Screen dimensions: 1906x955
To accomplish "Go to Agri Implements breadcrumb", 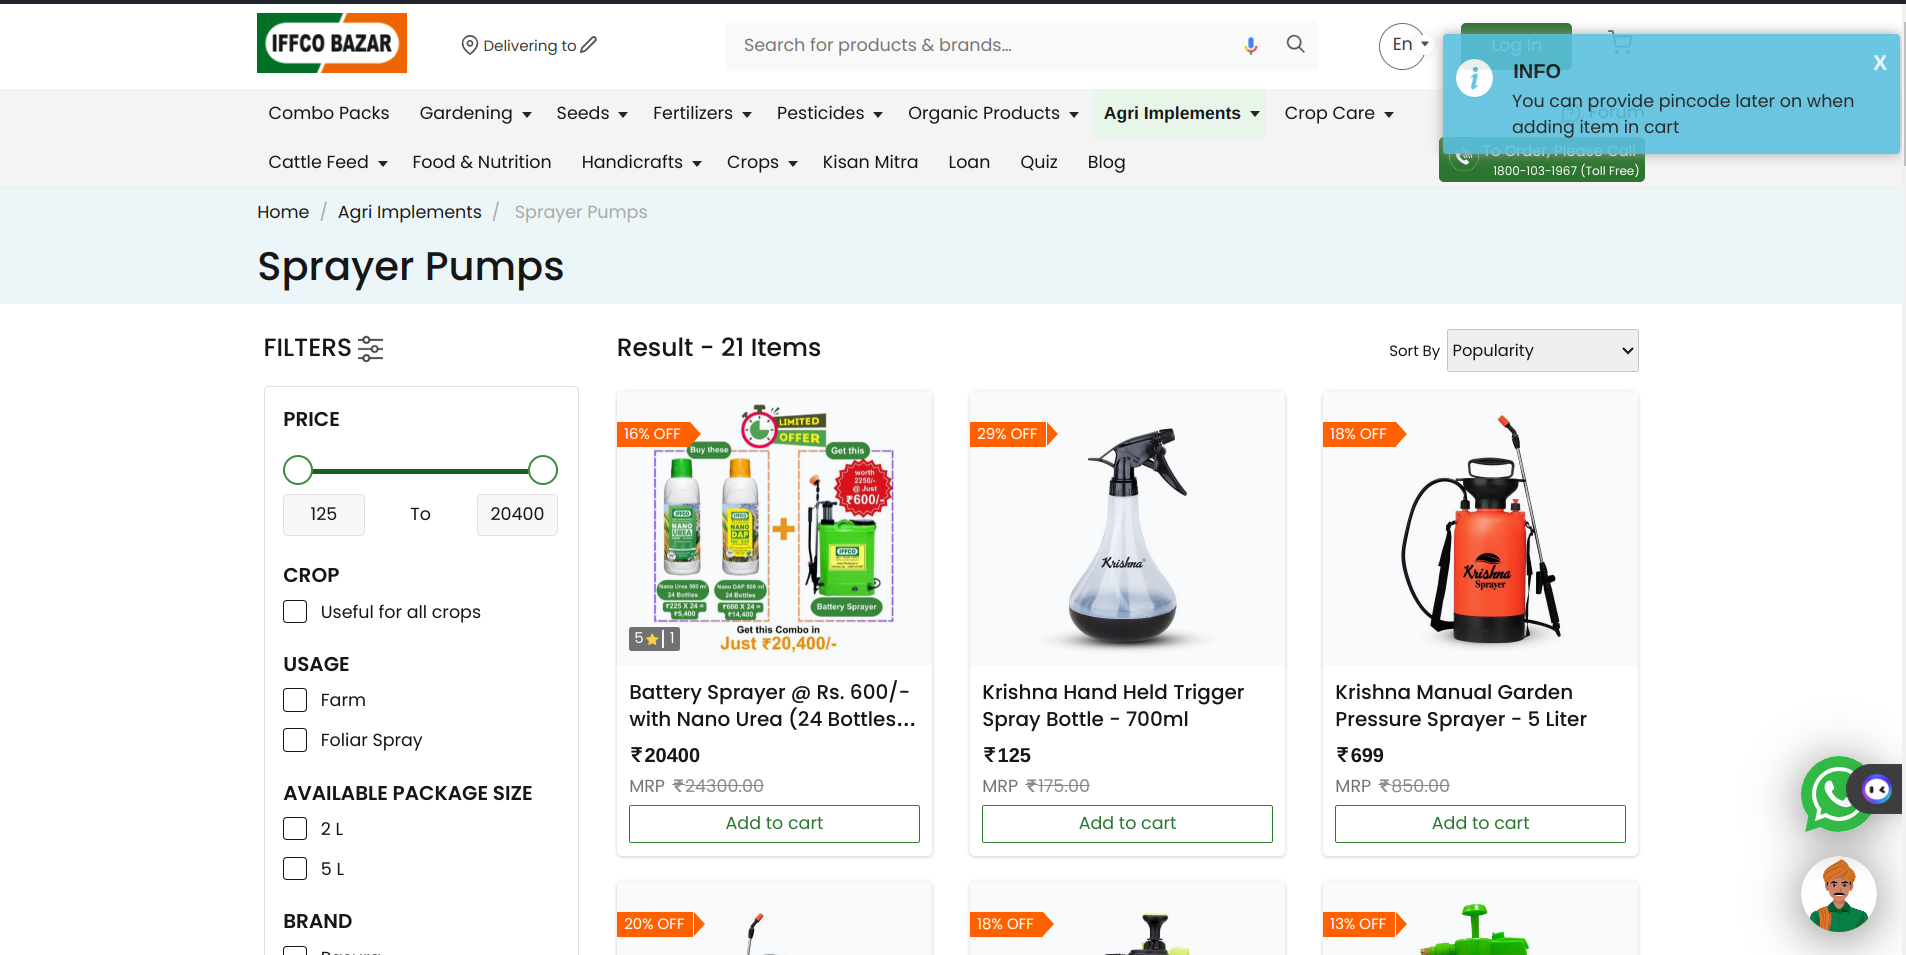I will pos(410,212).
